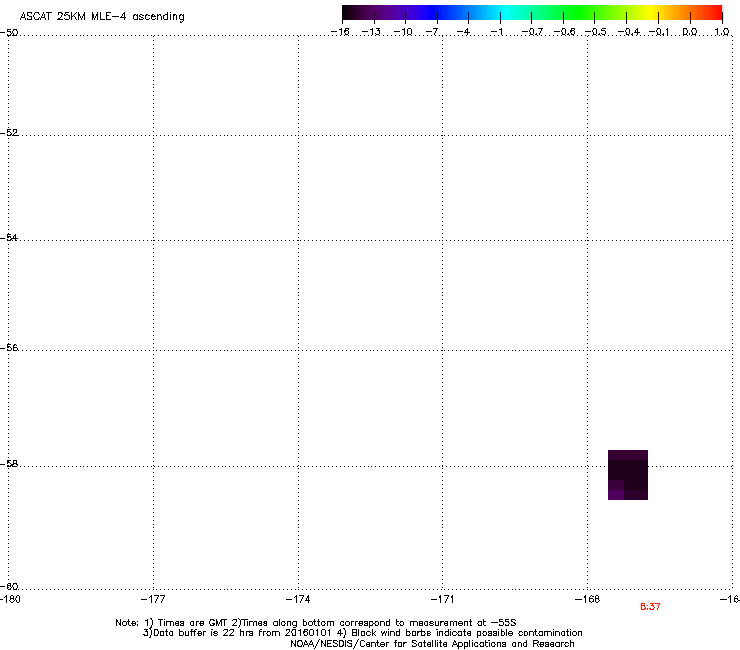Pick the green section of the color bar
Viewport: 740px width, 650px height.
(x=580, y=13)
